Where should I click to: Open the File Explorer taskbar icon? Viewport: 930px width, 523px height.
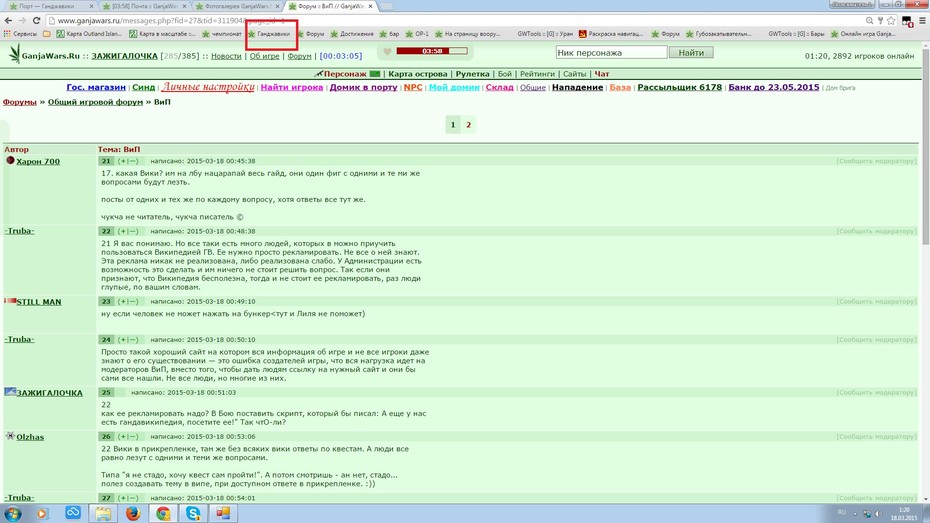click(103, 514)
